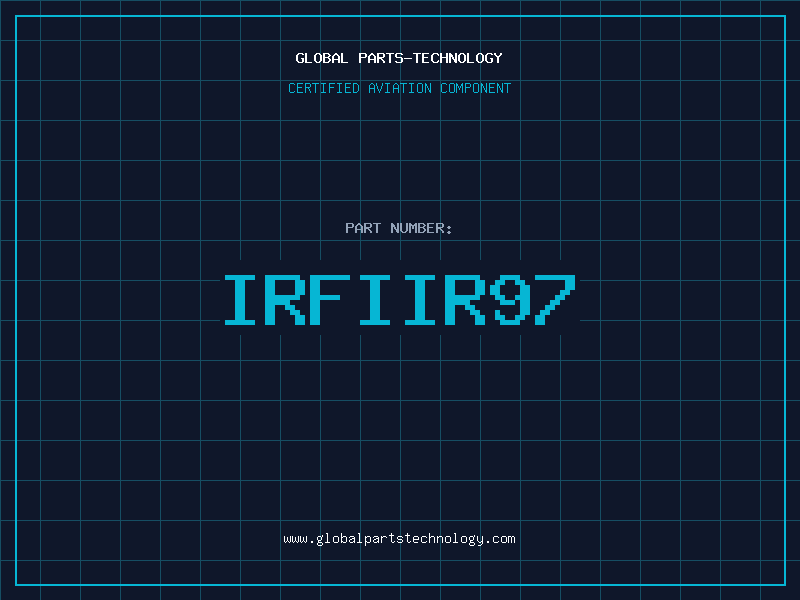Screen dimensions: 800x600
Task: Click the word COMPONENT in the subtitle
Action: pos(474,88)
